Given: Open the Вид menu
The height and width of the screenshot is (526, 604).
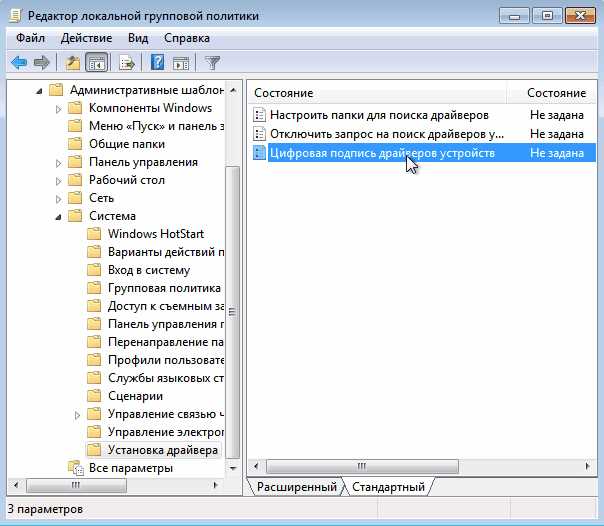Looking at the screenshot, I should point(138,38).
